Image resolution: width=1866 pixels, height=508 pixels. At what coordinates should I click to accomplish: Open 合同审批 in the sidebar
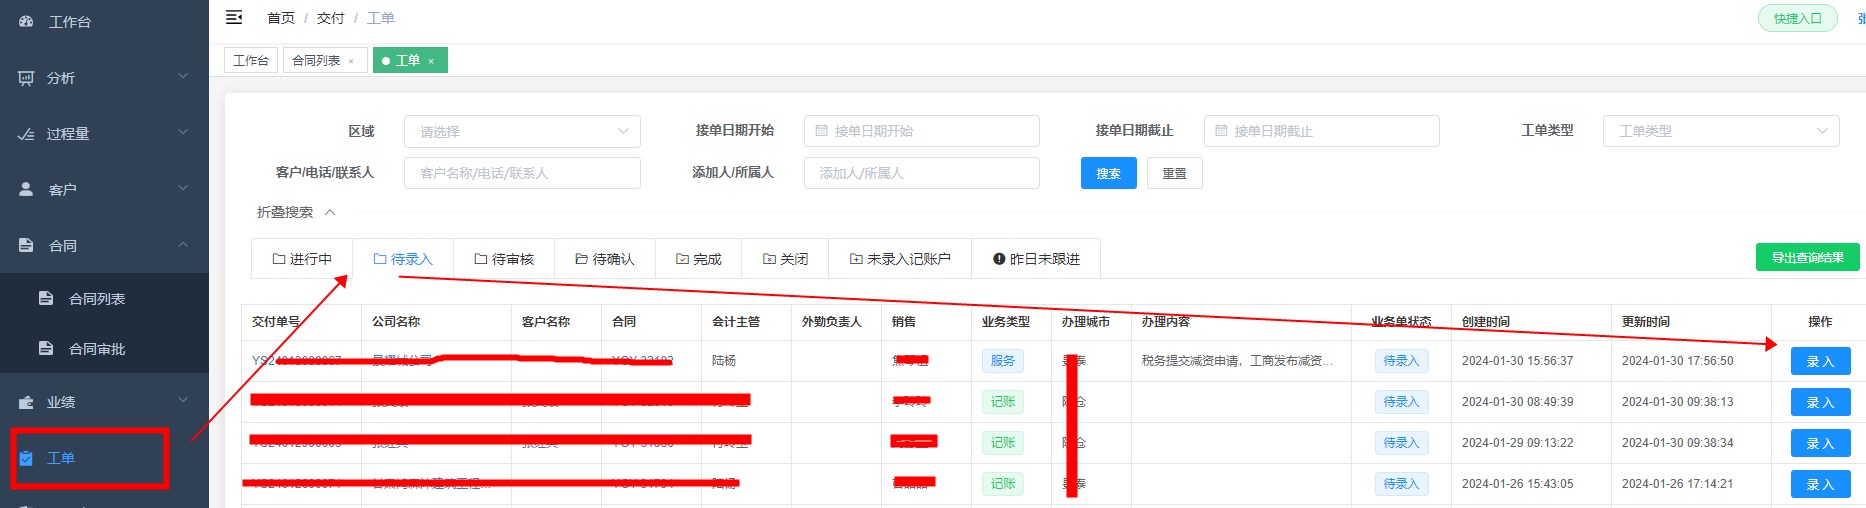[104, 349]
